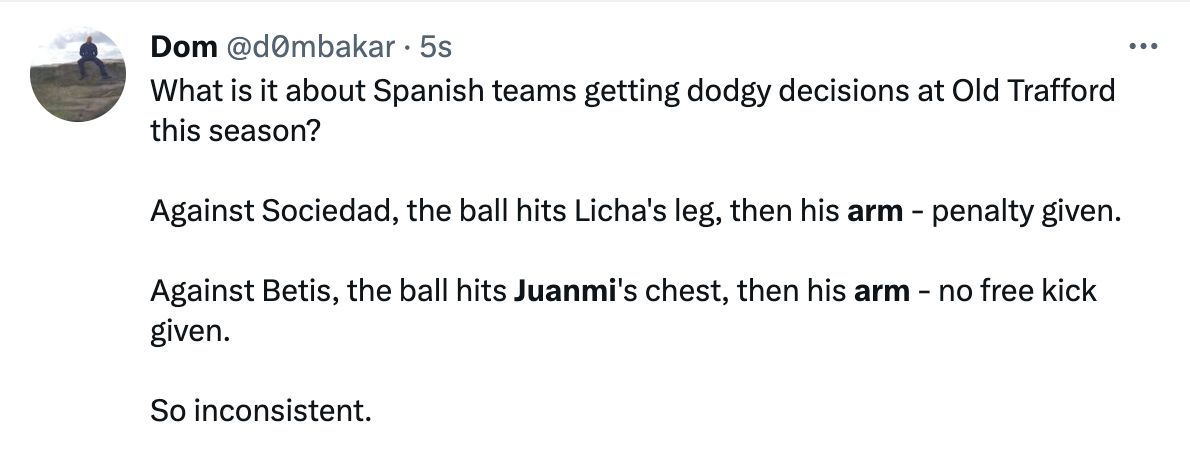This screenshot has width=1190, height=450.
Task: Click the phrase "penalty given."
Action: coord(1019,212)
